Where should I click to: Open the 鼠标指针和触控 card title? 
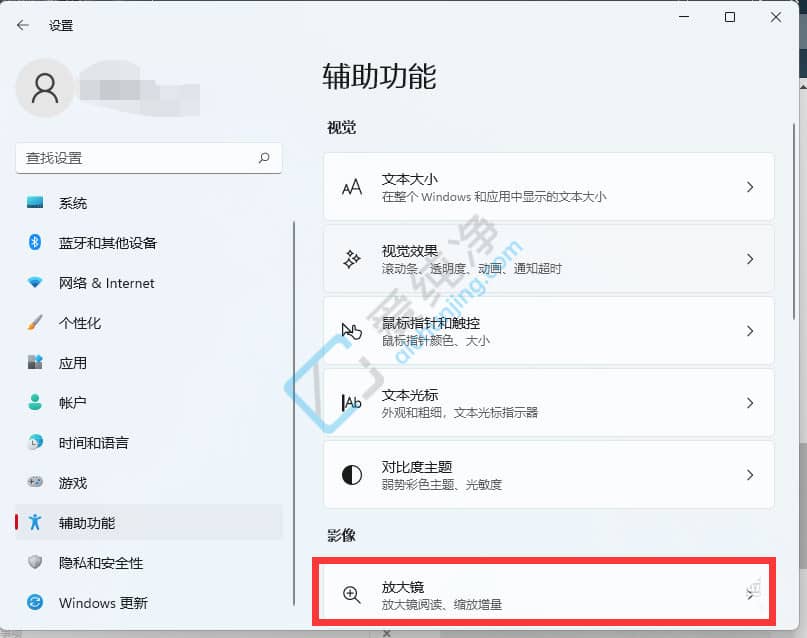[431, 323]
